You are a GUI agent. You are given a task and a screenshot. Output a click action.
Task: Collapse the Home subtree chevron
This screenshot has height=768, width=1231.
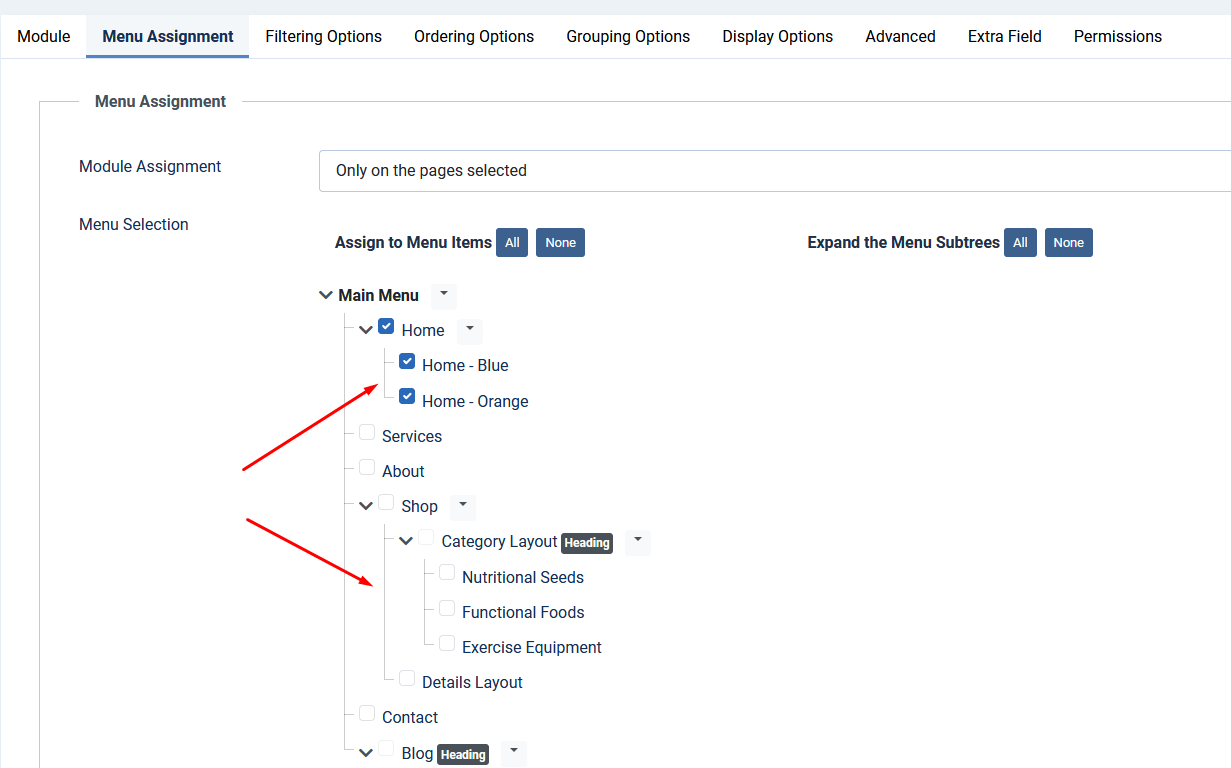[365, 330]
